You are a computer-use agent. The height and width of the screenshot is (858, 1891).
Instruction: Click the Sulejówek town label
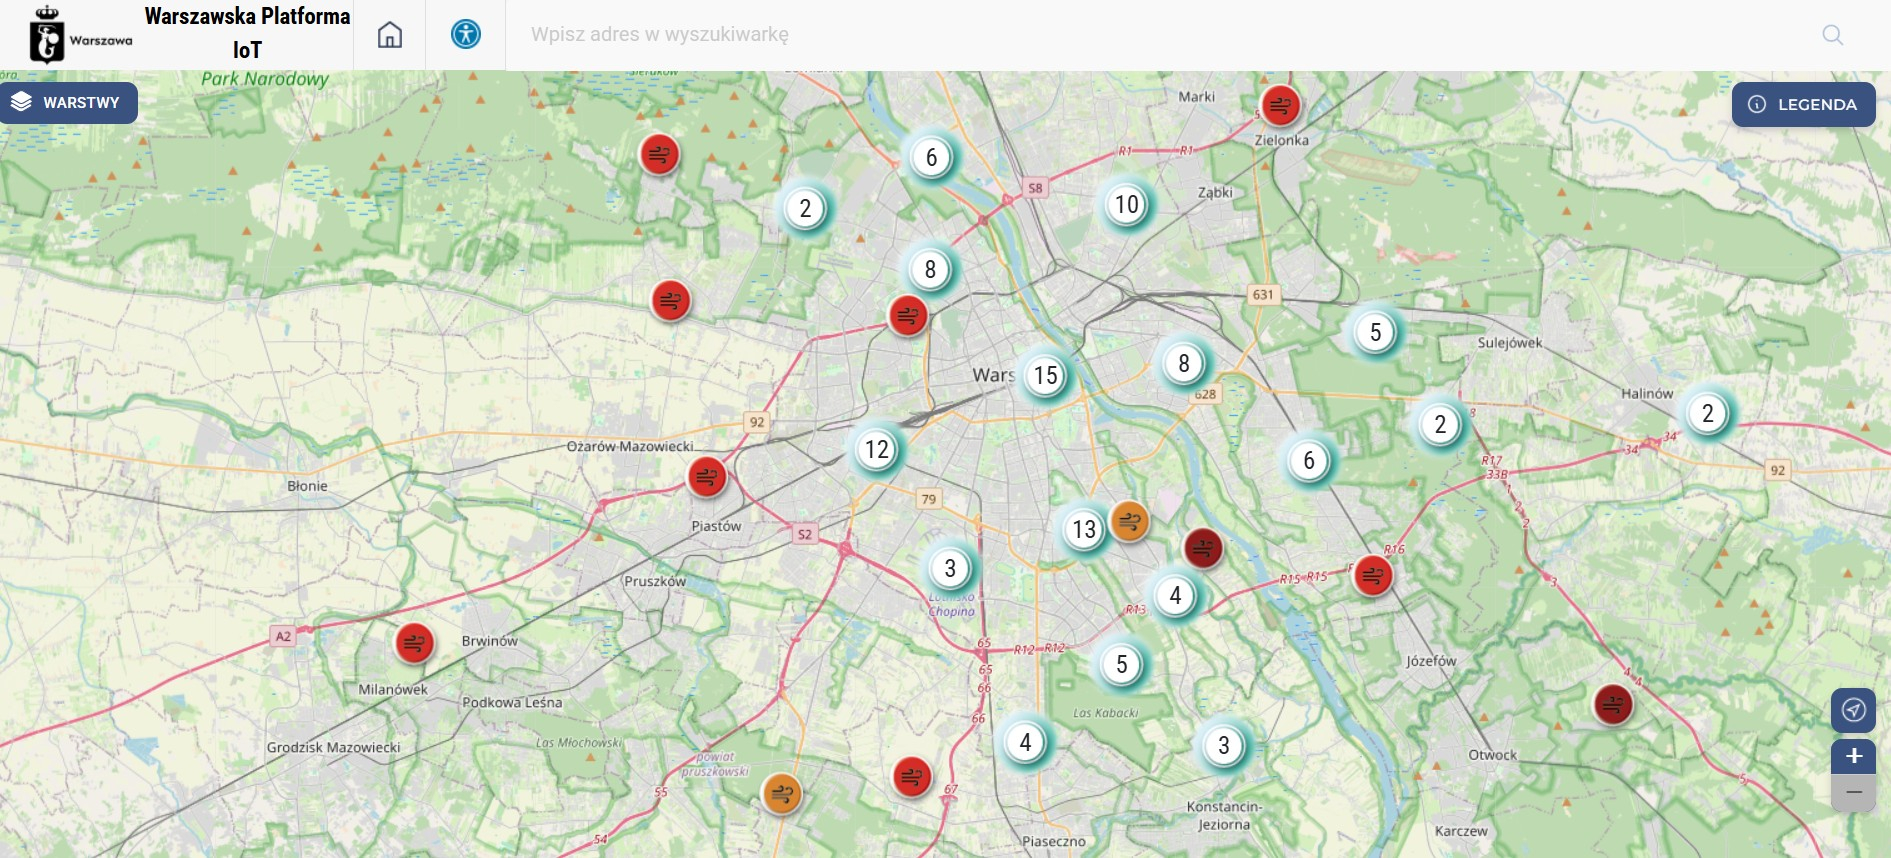click(x=1510, y=343)
